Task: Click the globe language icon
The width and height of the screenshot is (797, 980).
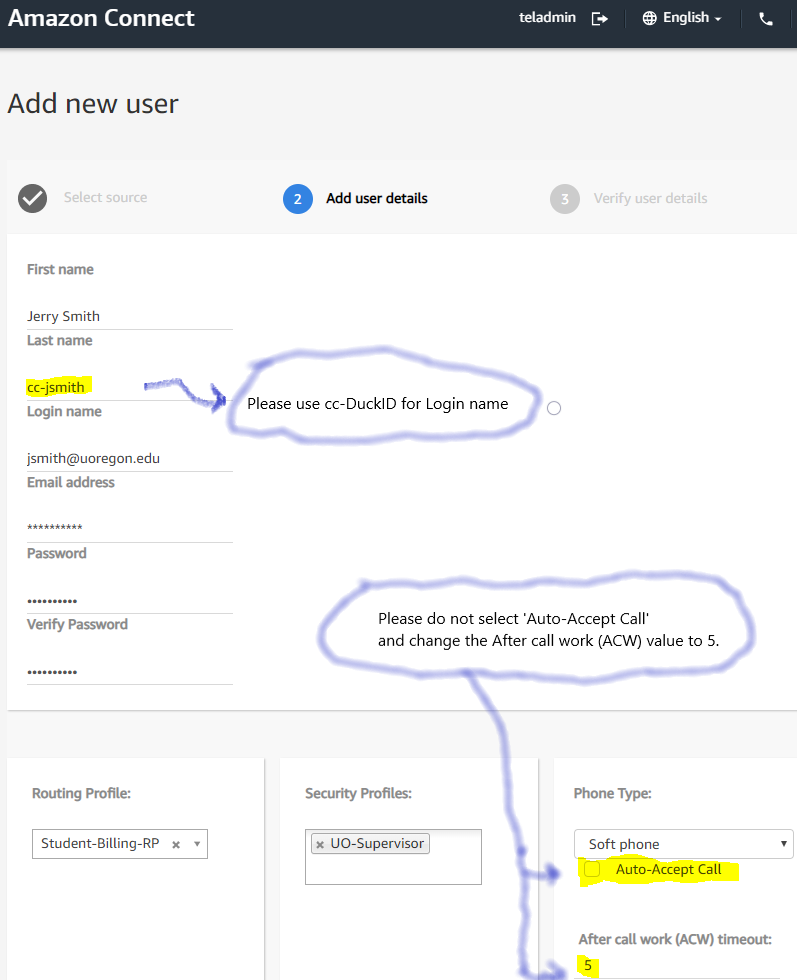Action: pyautogui.click(x=649, y=18)
